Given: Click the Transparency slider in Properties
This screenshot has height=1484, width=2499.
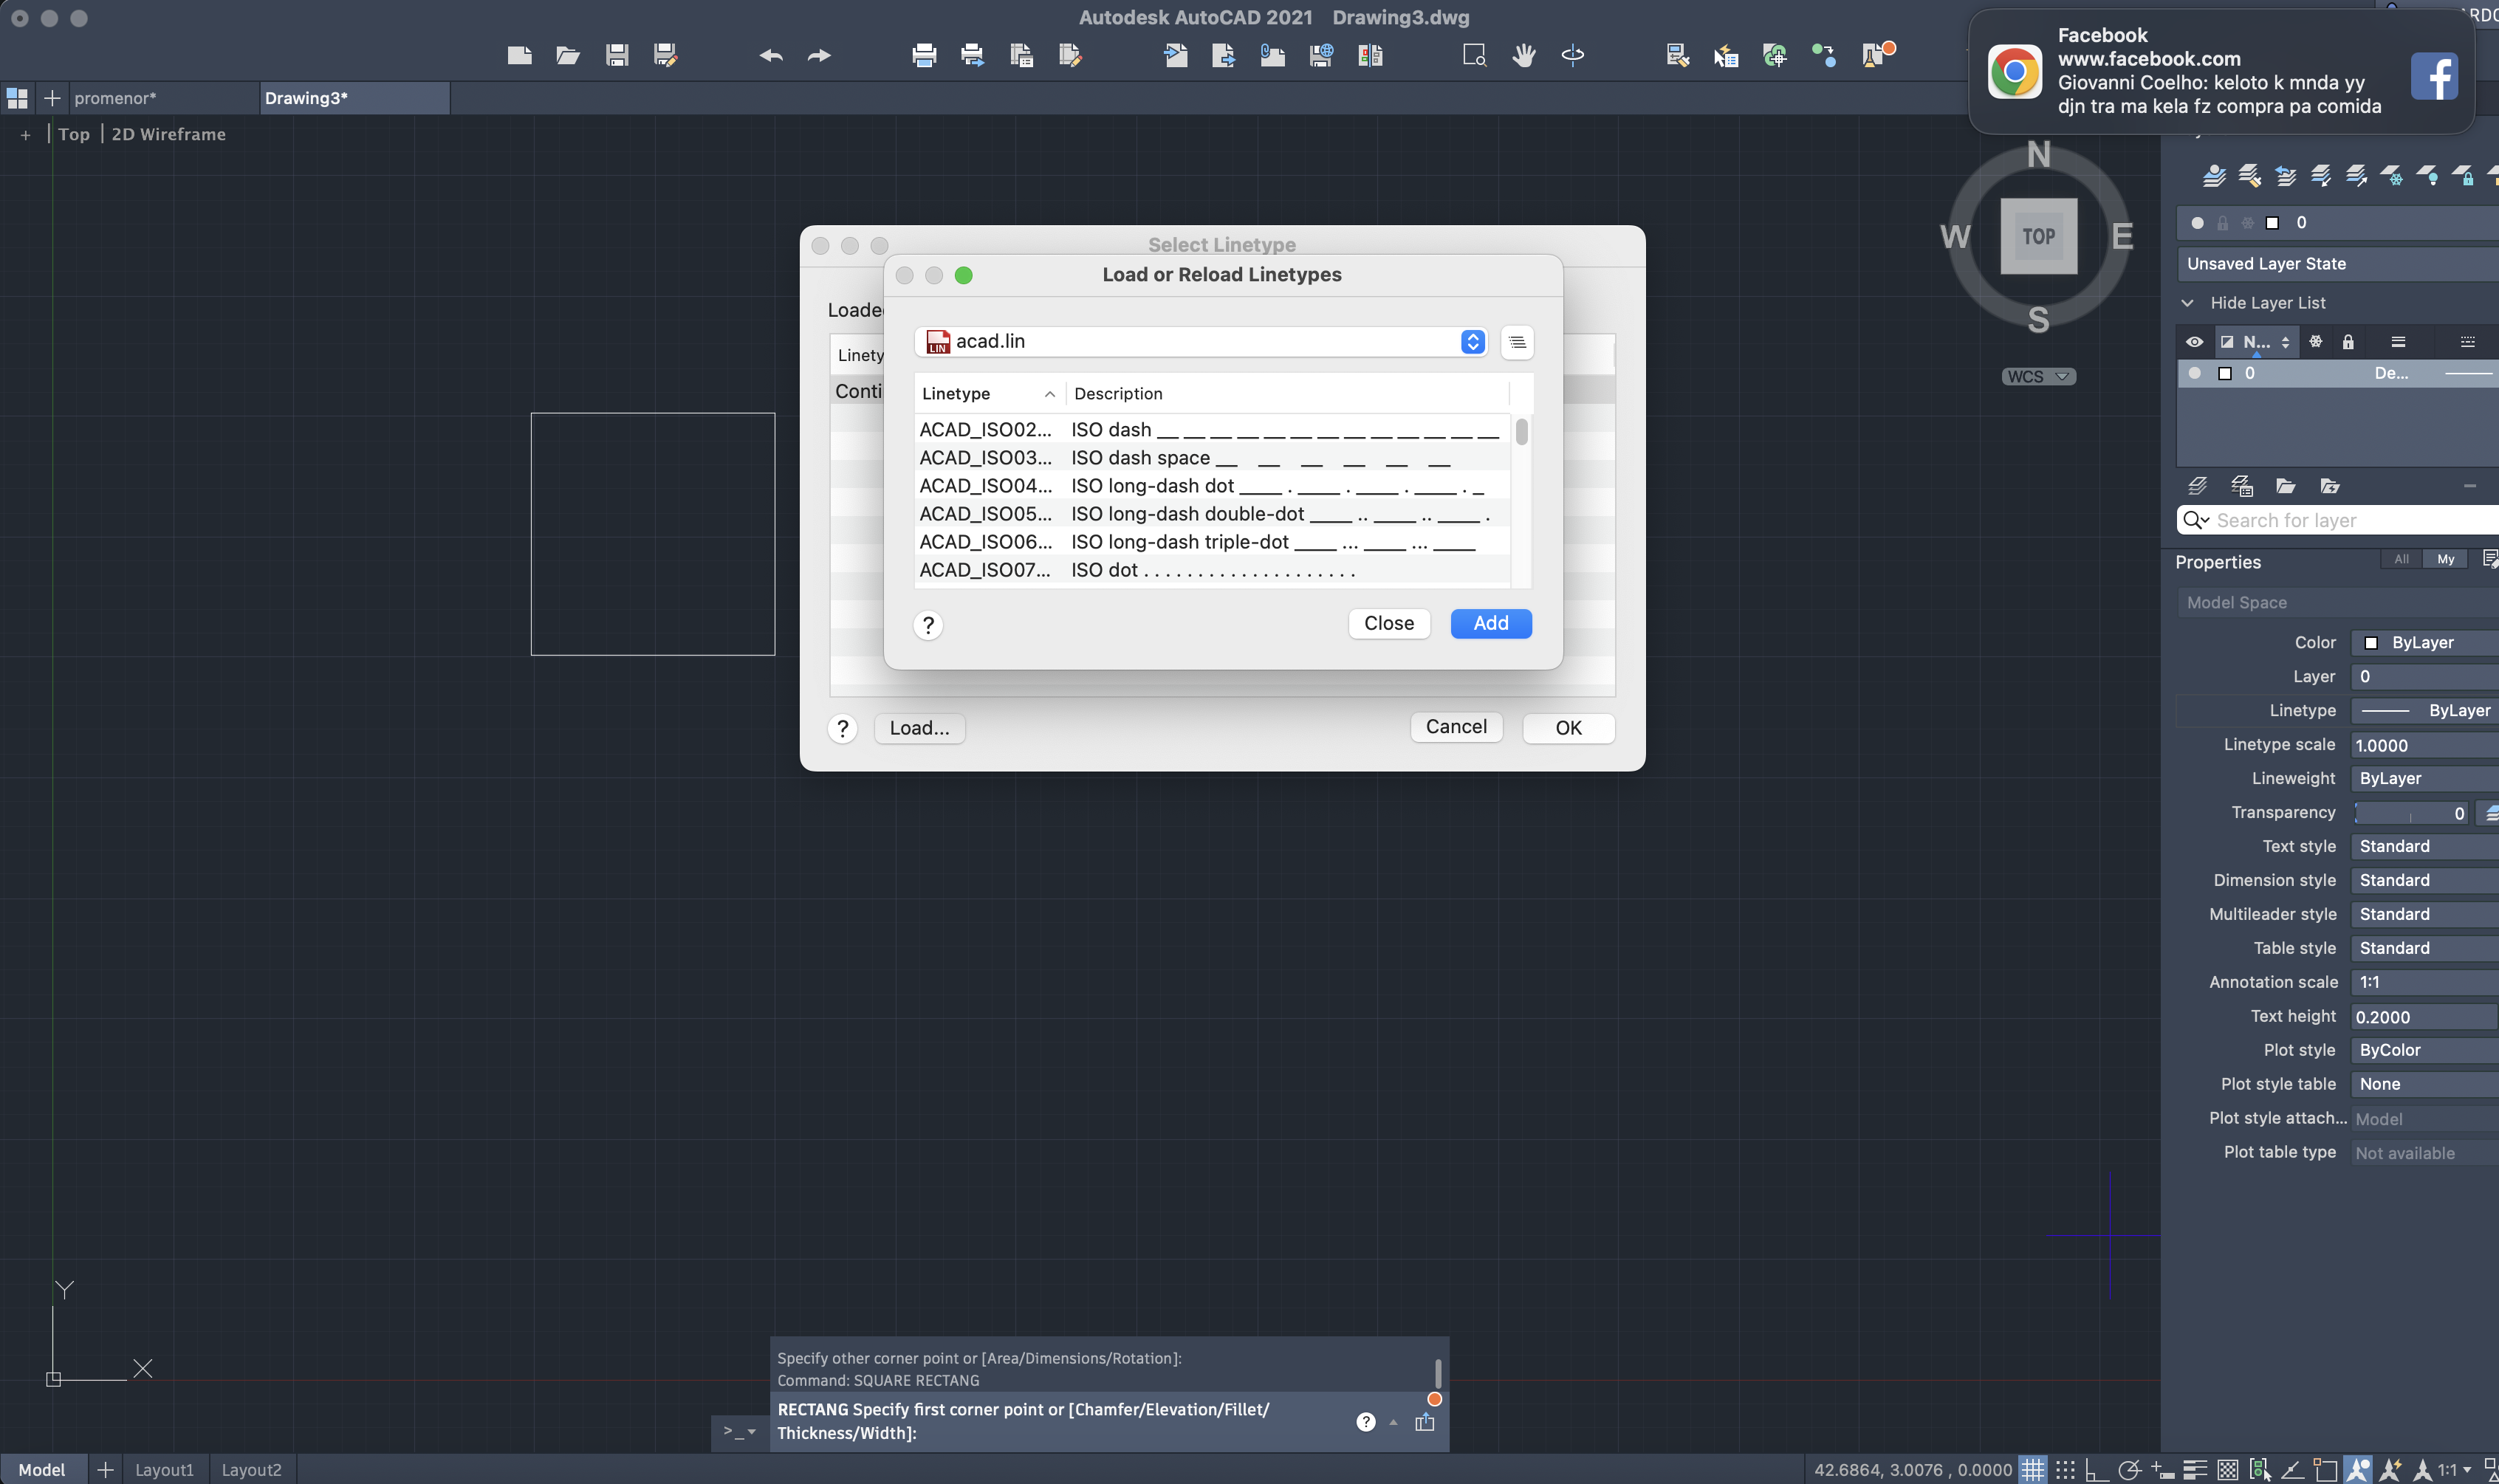Looking at the screenshot, I should click(2410, 813).
